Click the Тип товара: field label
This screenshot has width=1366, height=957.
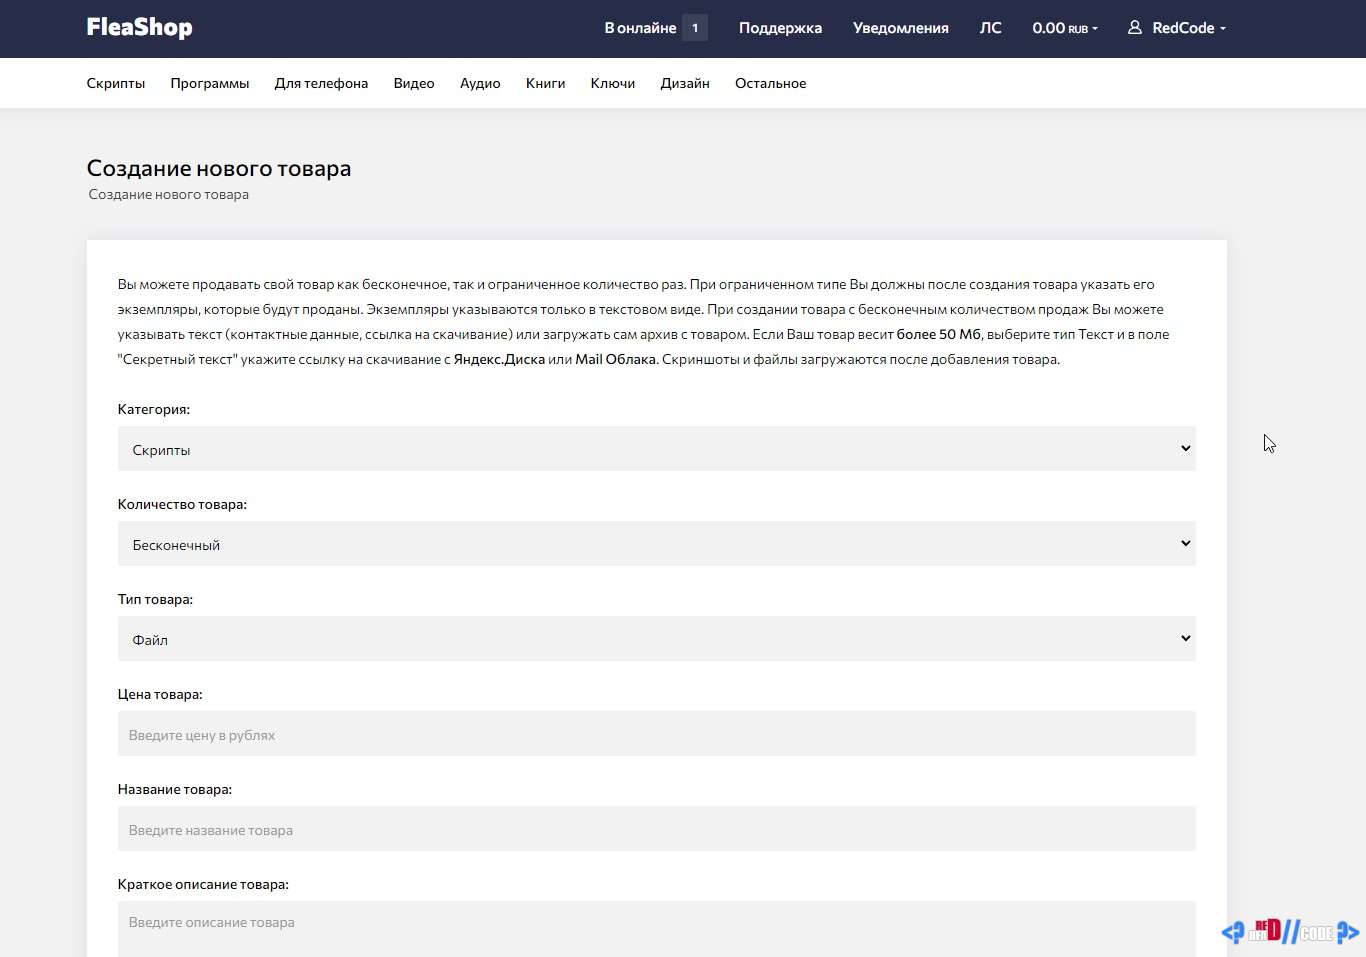tap(155, 599)
